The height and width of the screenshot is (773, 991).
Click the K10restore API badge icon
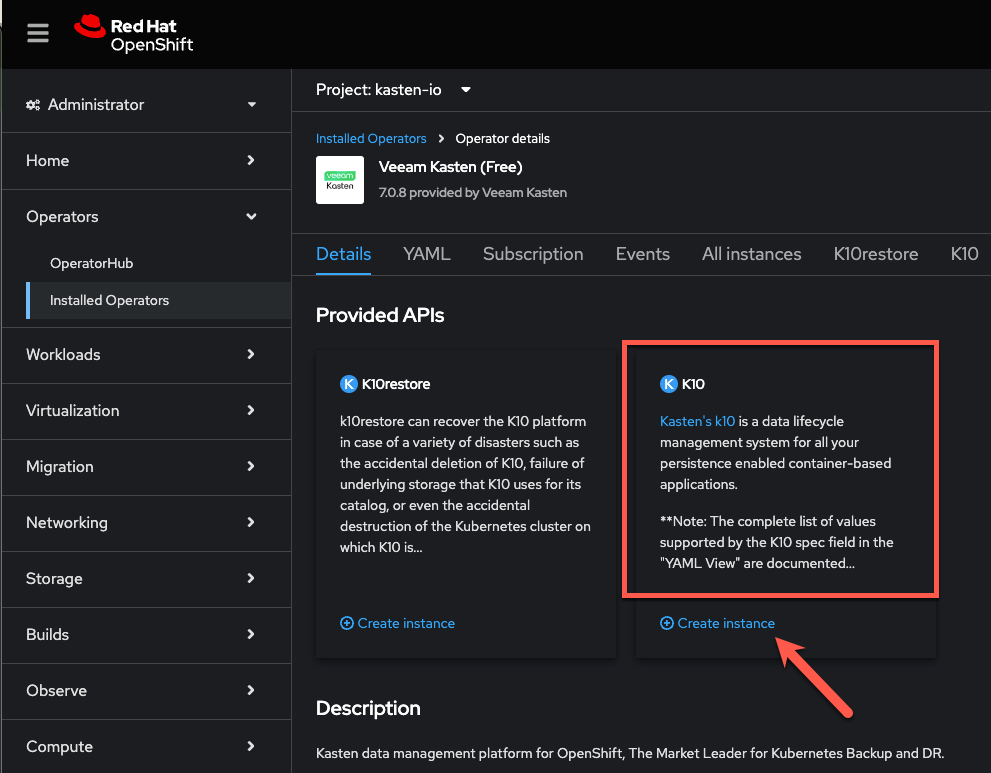pyautogui.click(x=349, y=384)
